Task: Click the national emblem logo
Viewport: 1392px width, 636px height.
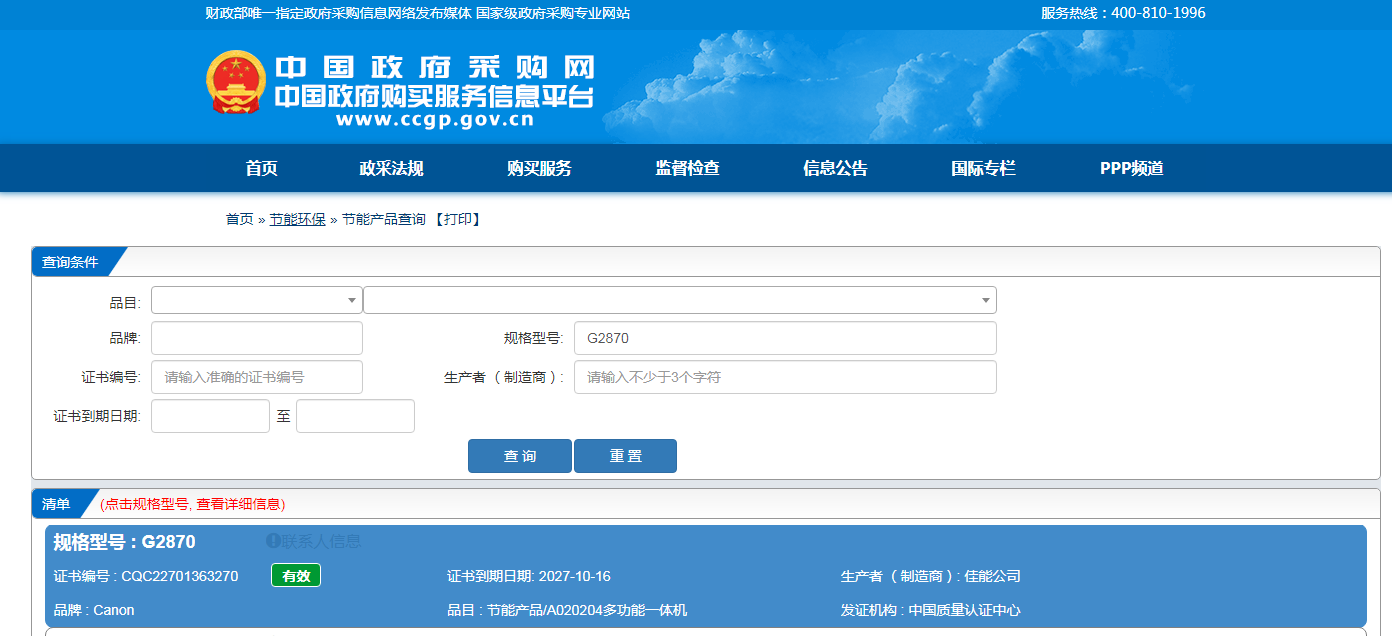Action: tap(236, 82)
